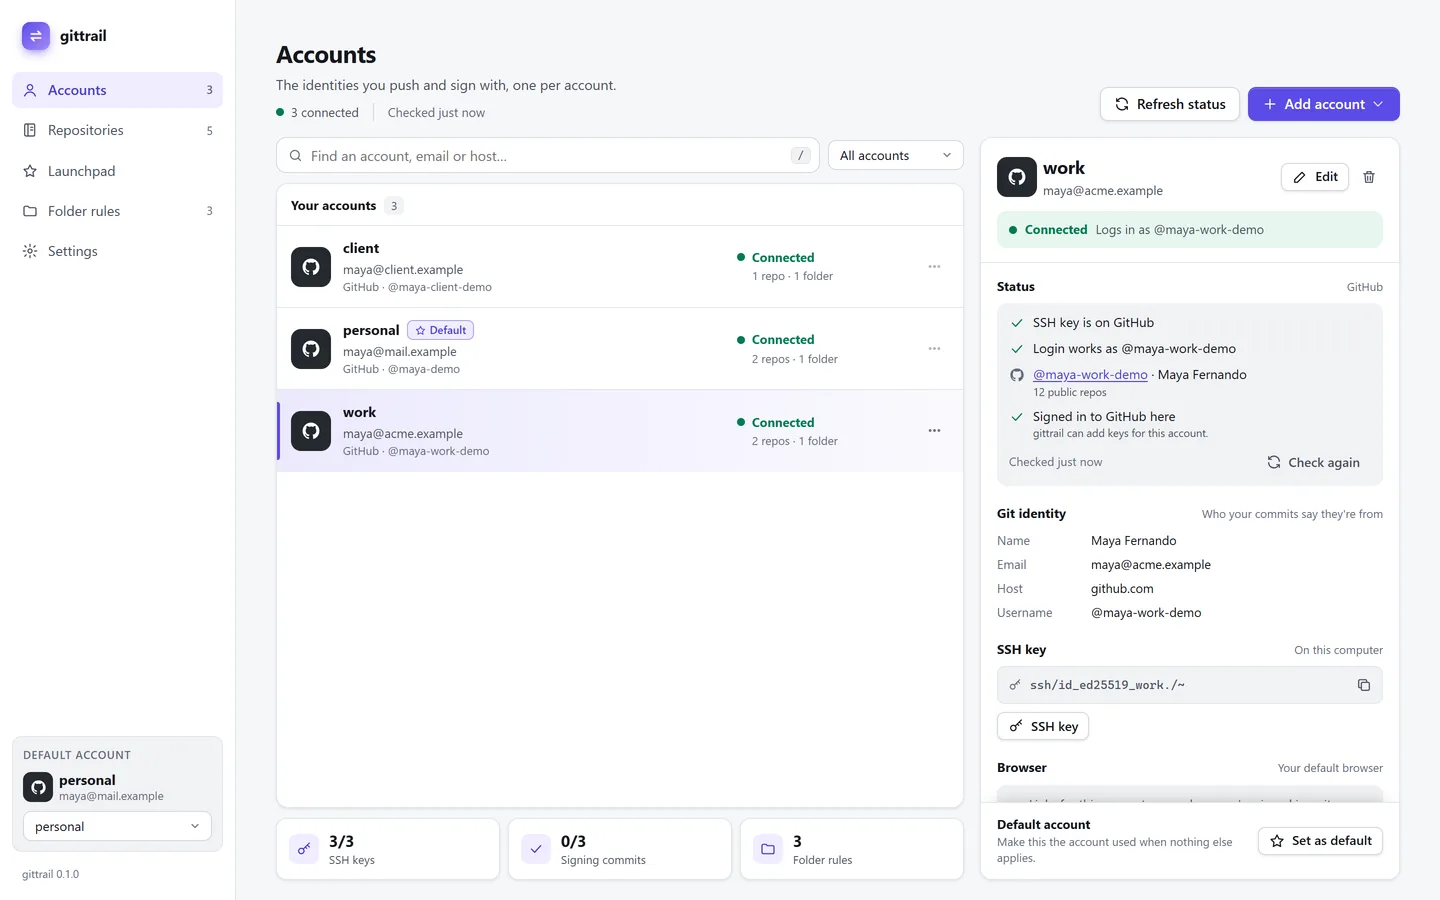Open Repositories in the sidebar
This screenshot has height=900, width=1440.
coord(117,130)
